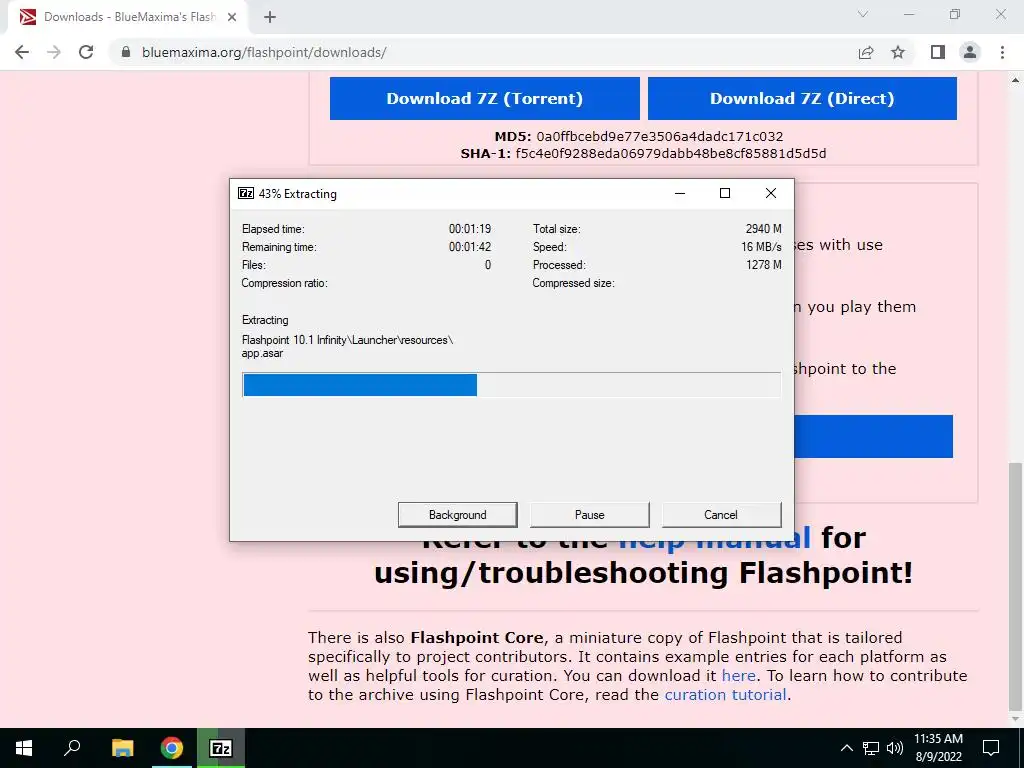Image resolution: width=1024 pixels, height=768 pixels.
Task: Open Chrome profile avatar
Action: click(970, 52)
